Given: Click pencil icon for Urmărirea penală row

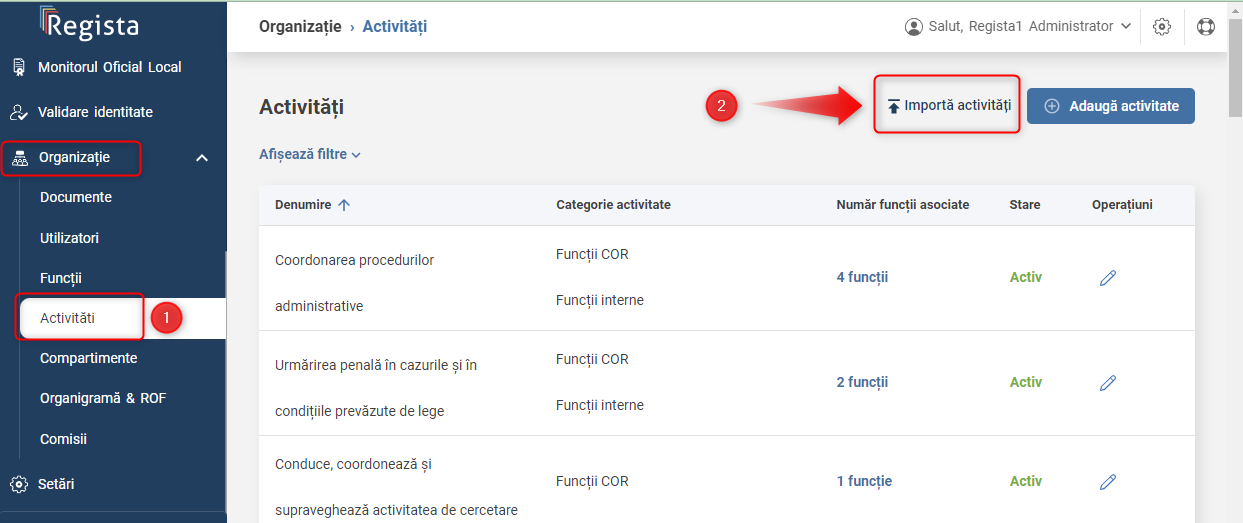Looking at the screenshot, I should [1107, 383].
